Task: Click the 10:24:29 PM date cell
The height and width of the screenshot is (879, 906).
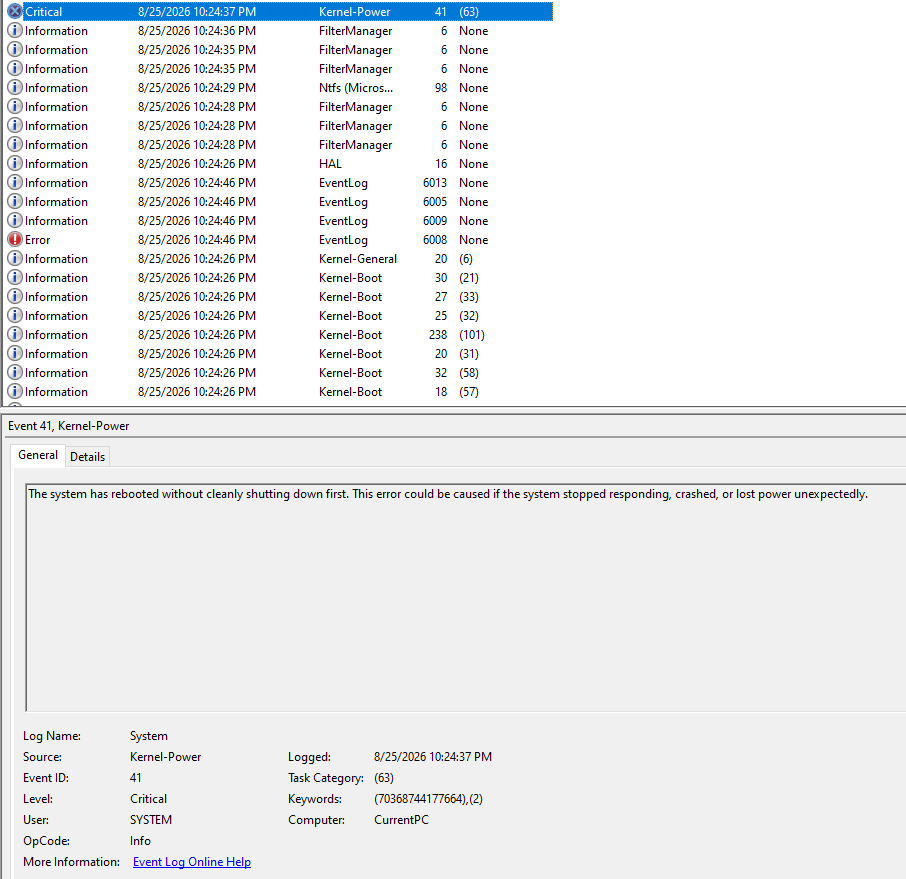Action: [196, 87]
